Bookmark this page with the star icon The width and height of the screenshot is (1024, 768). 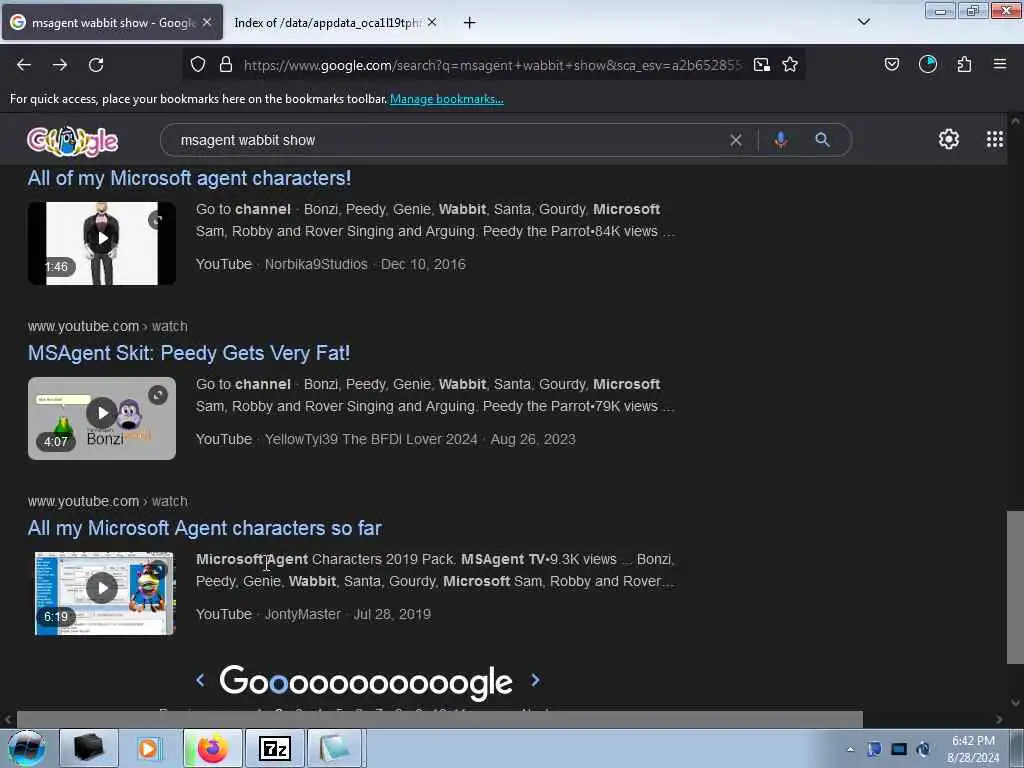(790, 65)
